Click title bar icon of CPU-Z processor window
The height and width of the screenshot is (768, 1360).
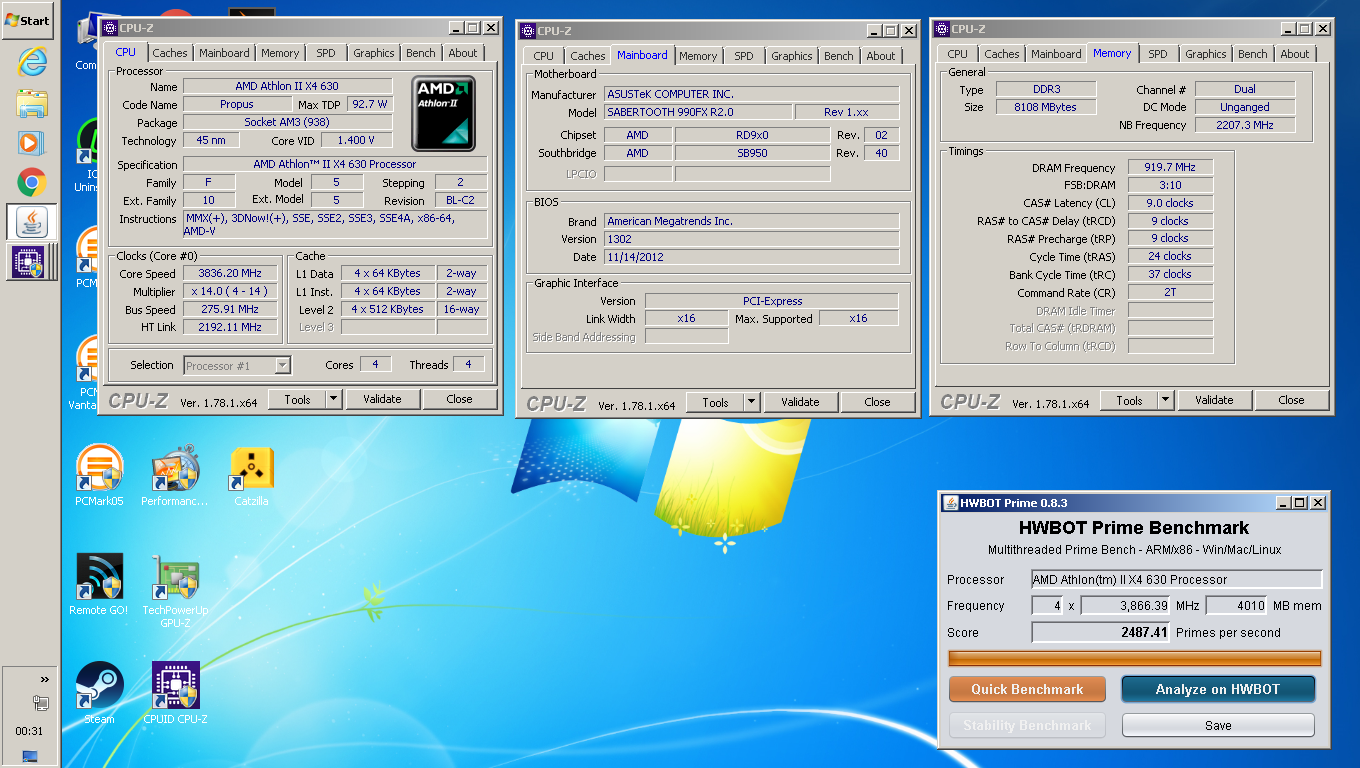pos(109,28)
